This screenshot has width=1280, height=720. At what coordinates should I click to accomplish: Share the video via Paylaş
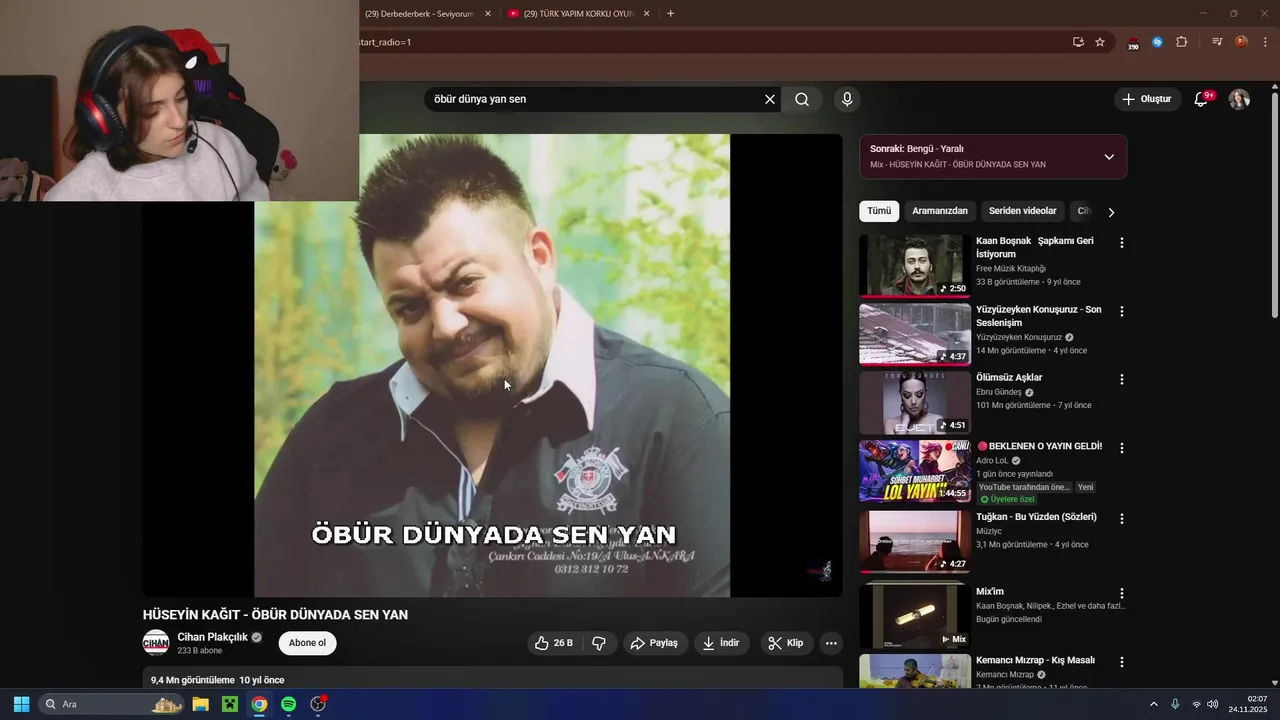coord(654,643)
